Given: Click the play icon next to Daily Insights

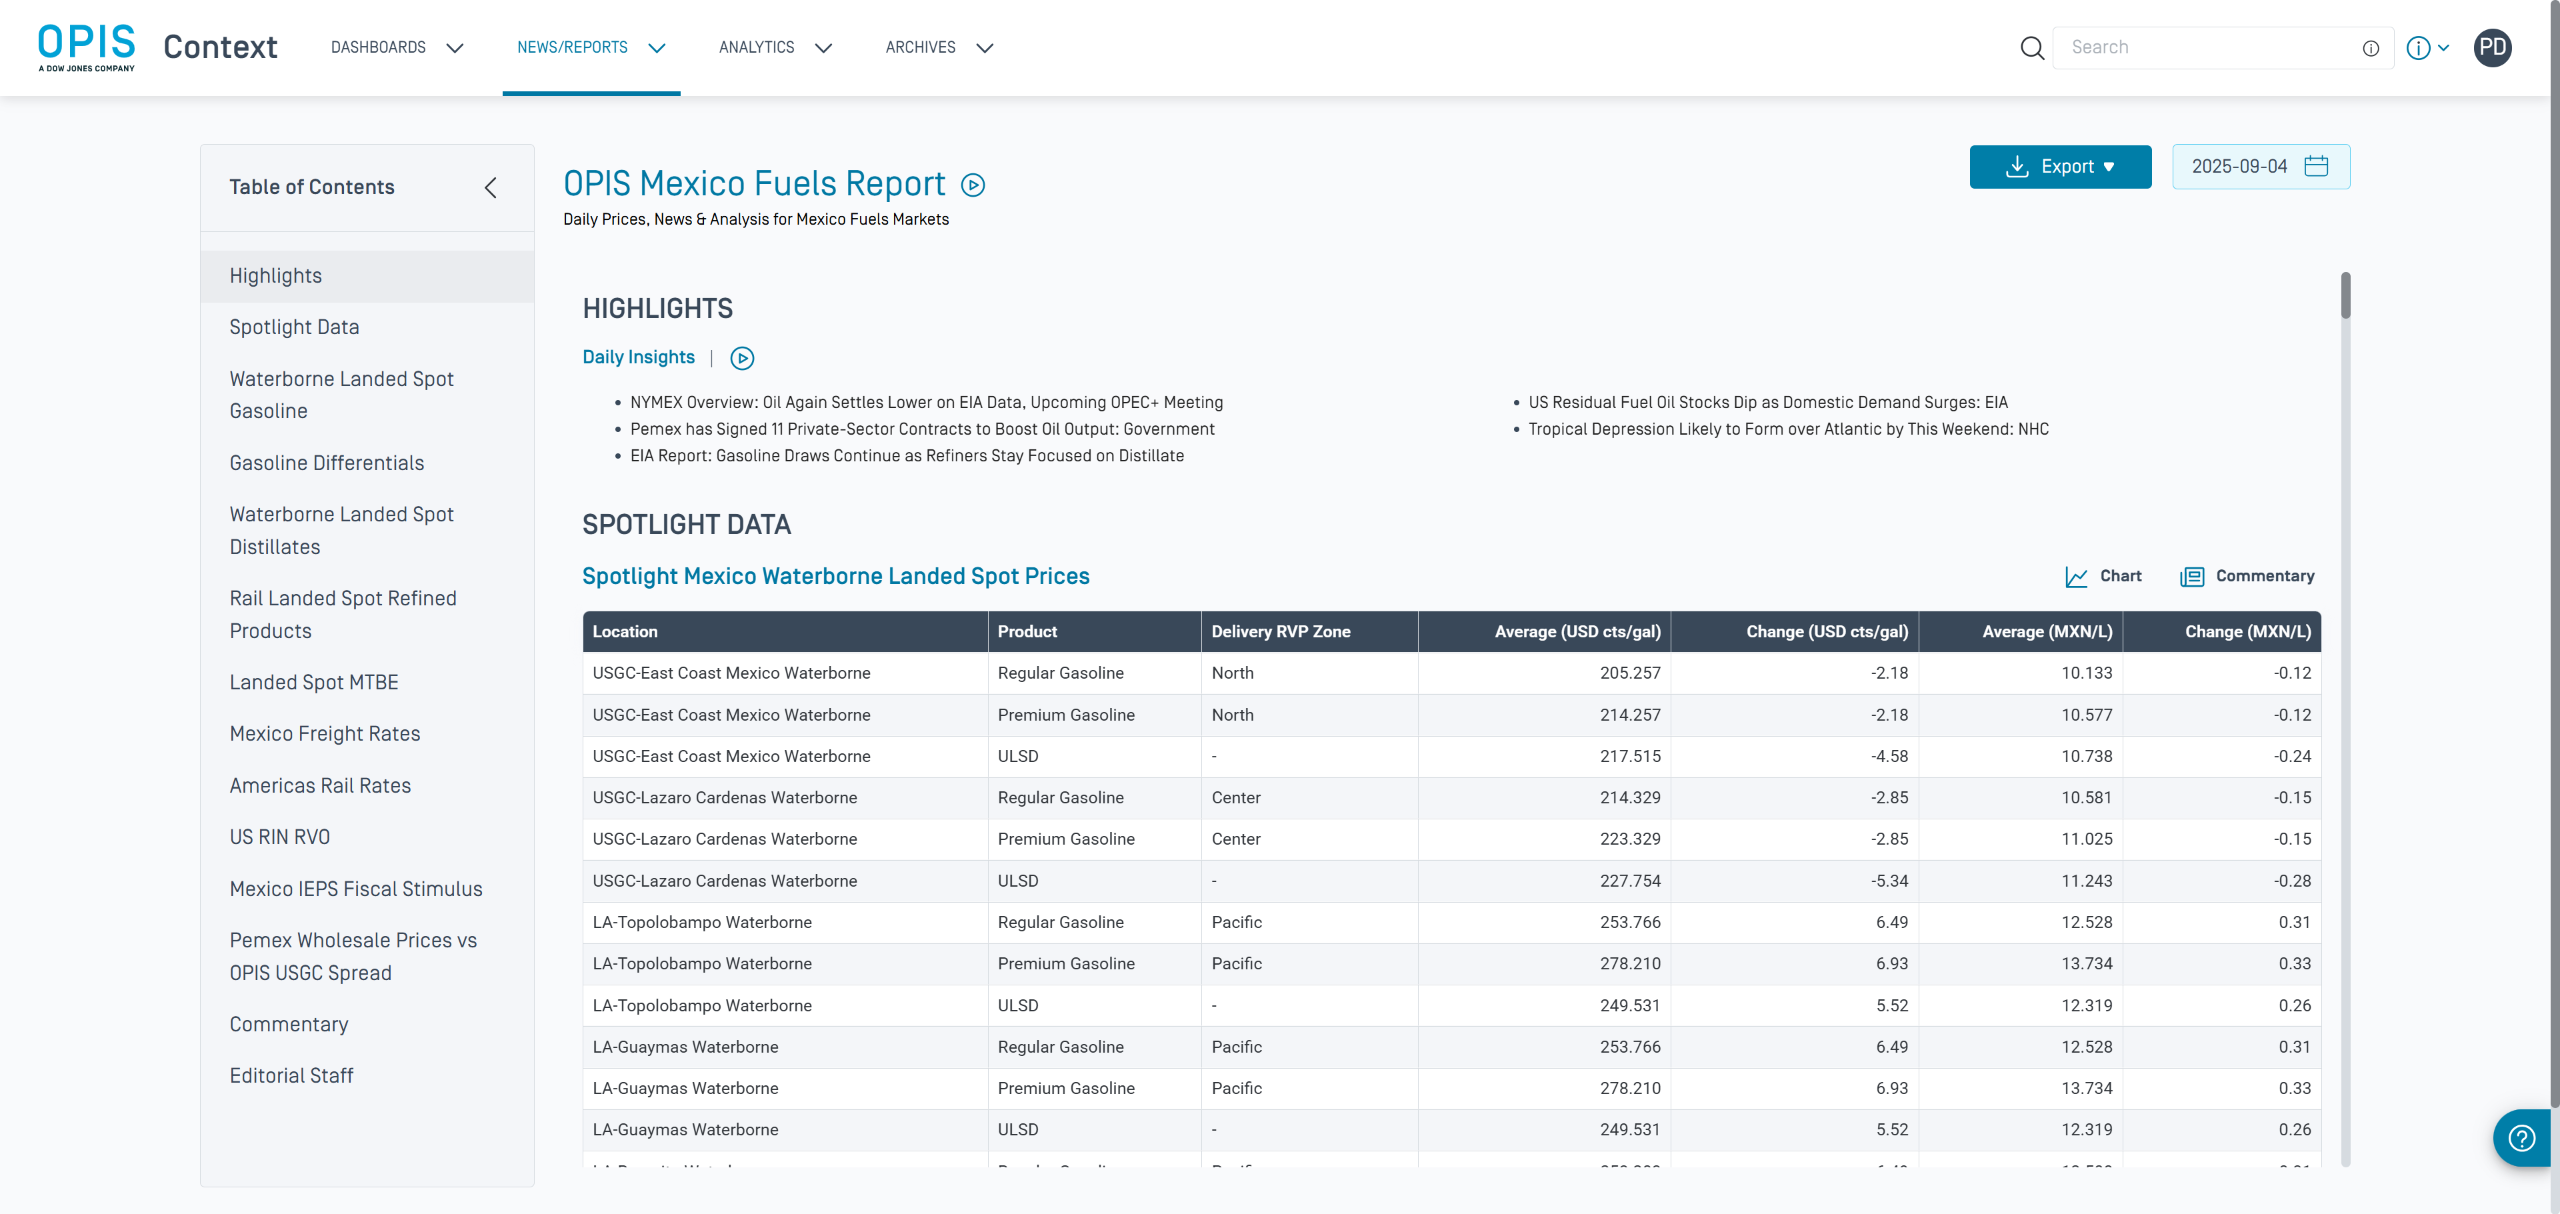Looking at the screenshot, I should click(x=742, y=358).
